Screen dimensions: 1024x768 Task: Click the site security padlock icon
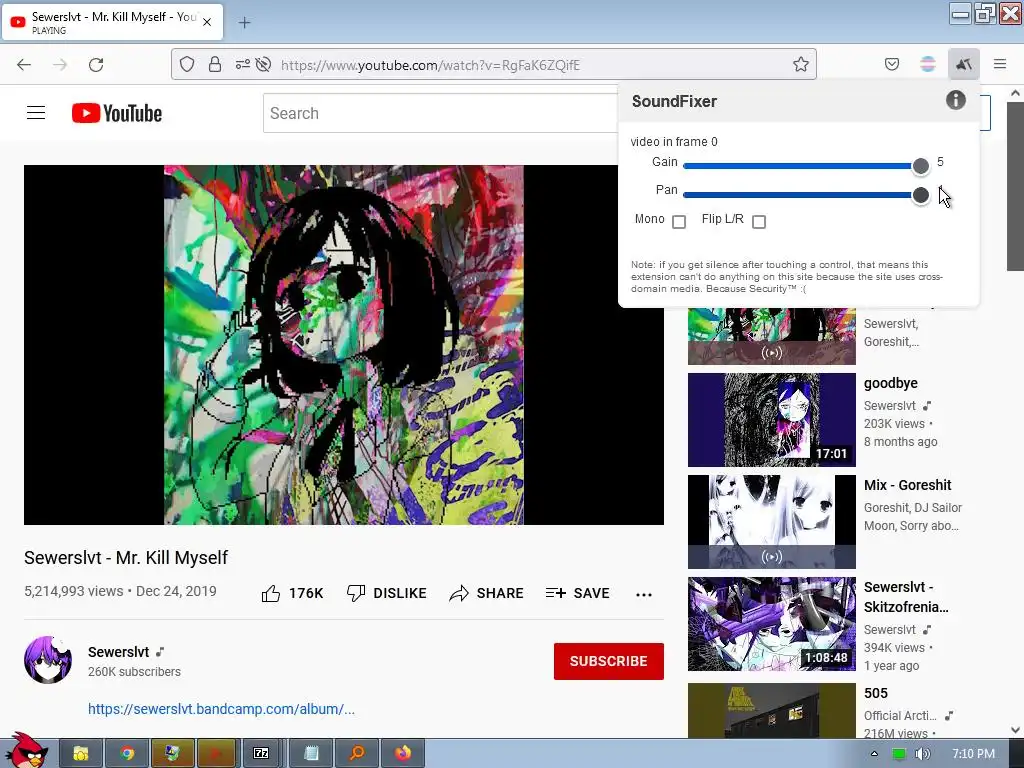click(x=215, y=64)
